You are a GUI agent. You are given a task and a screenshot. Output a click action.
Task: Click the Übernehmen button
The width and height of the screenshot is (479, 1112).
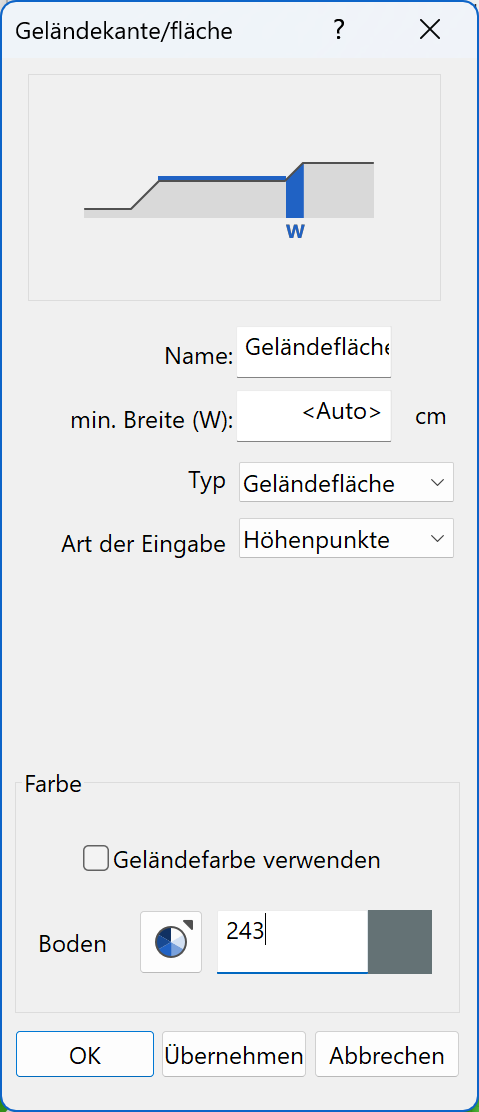[234, 1055]
